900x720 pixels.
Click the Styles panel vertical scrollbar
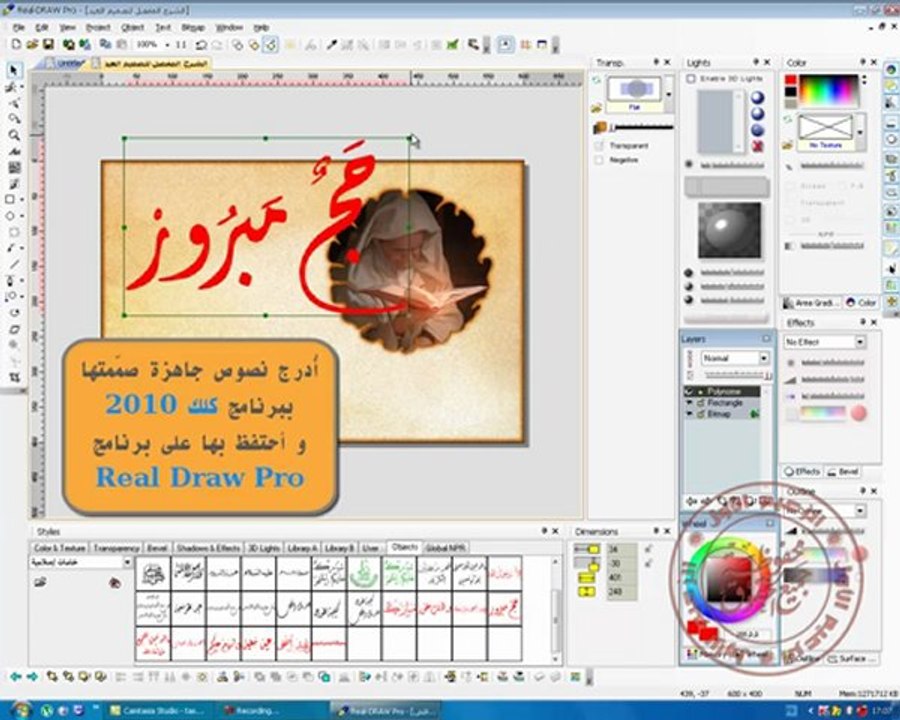tap(555, 610)
